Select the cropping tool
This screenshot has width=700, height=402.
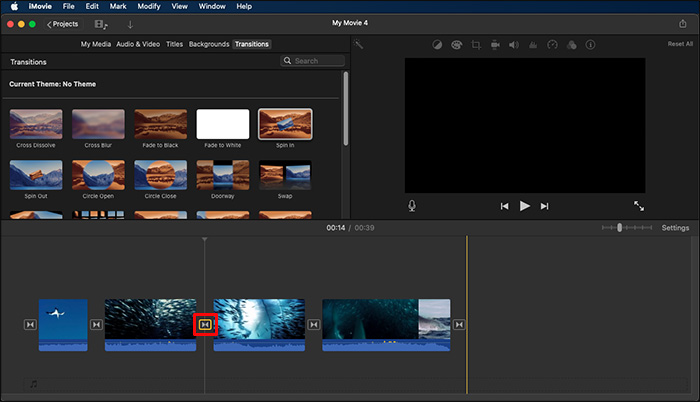[476, 45]
